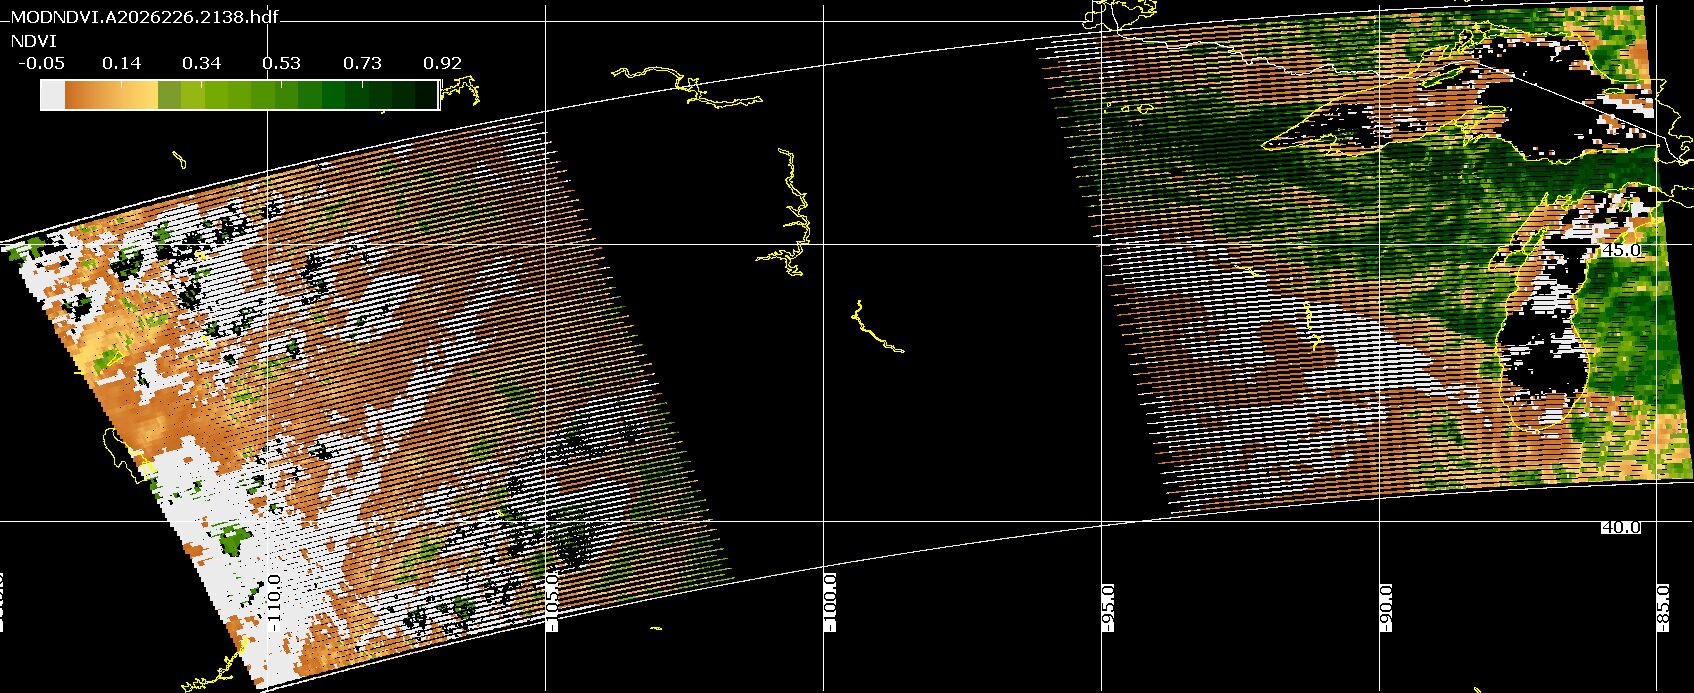Click the -90.0 longitude label

pos(1385,608)
